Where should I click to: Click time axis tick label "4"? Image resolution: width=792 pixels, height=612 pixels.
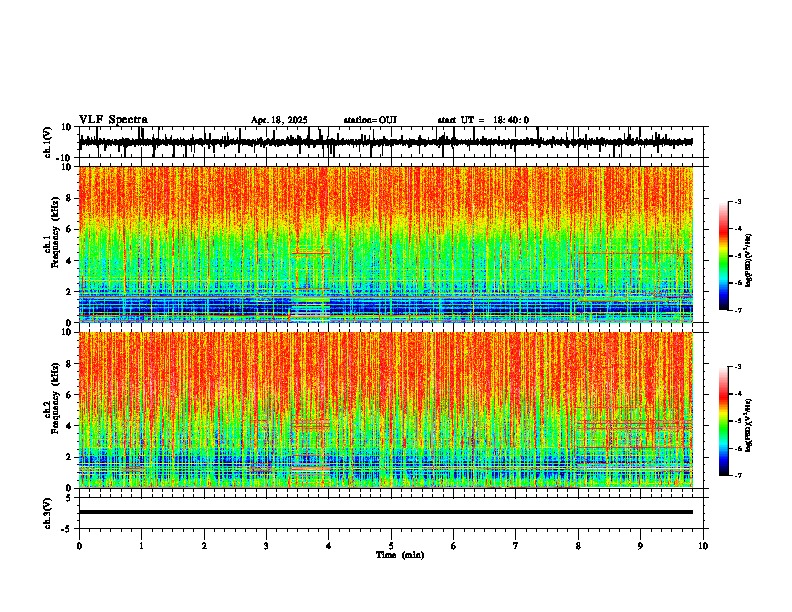click(x=329, y=546)
